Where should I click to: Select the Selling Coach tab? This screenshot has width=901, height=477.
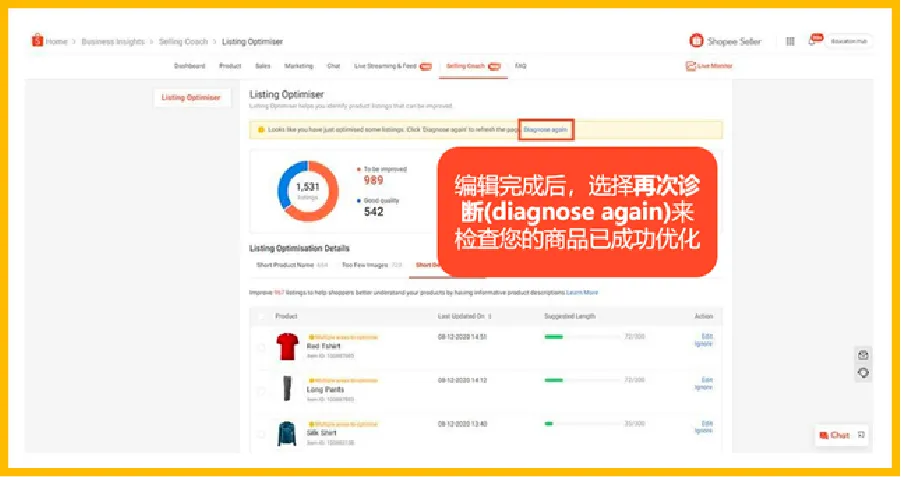click(x=473, y=66)
